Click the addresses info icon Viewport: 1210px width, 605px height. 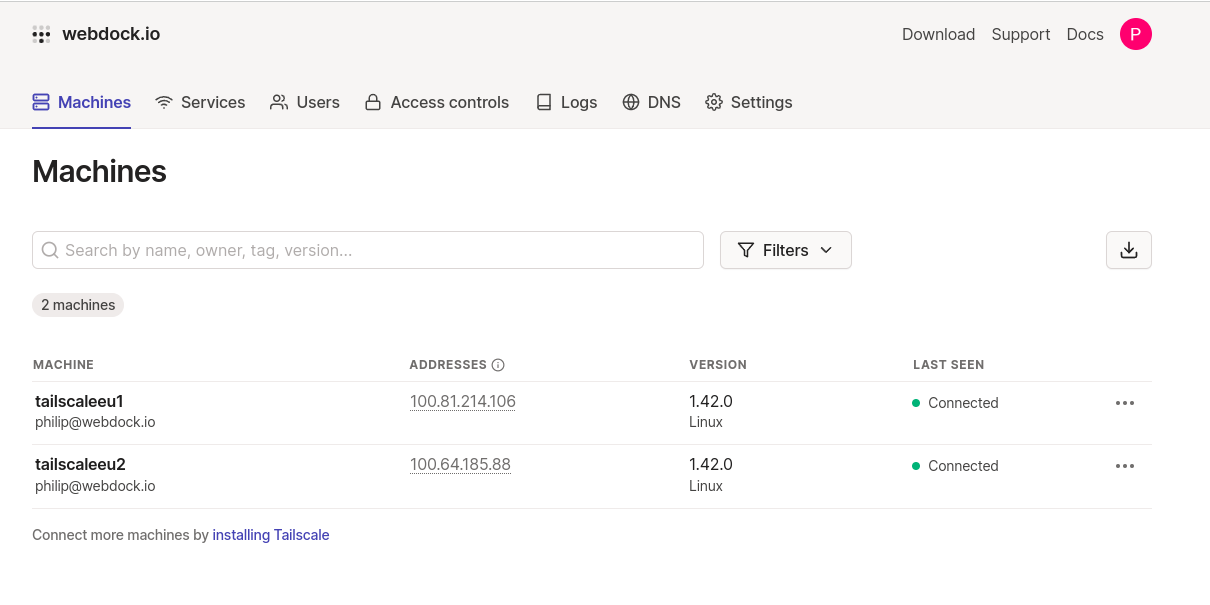(498, 365)
